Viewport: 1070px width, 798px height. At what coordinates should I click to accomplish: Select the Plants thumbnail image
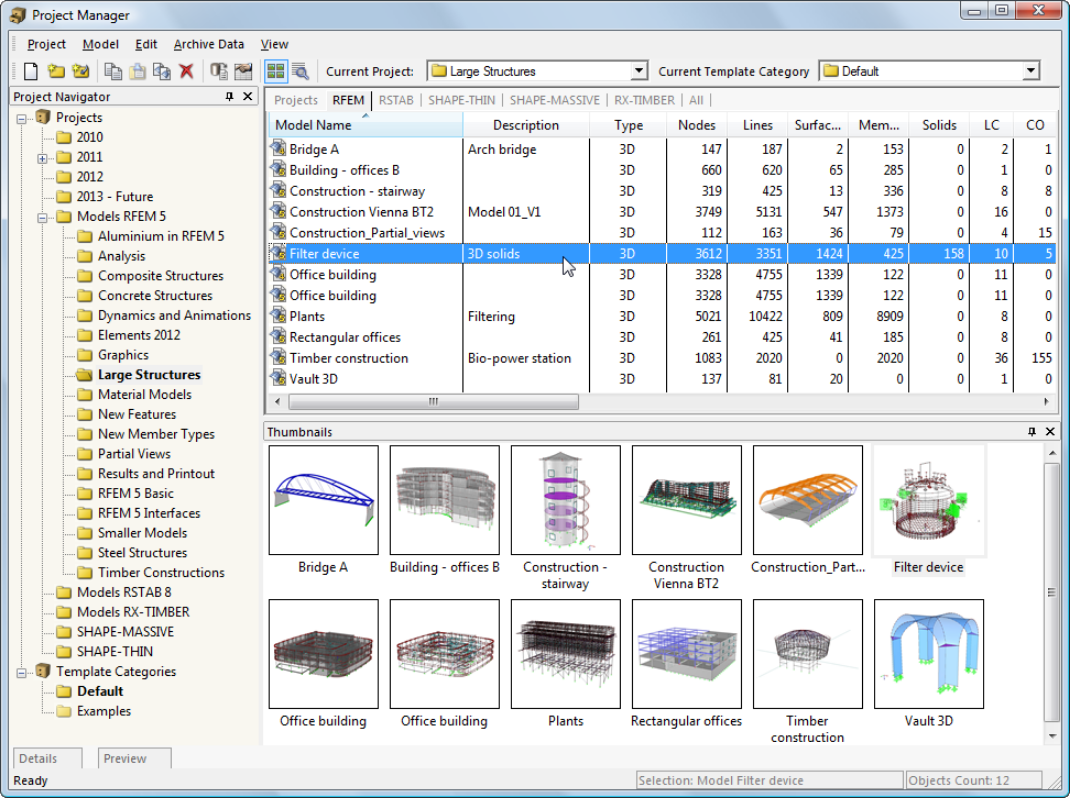(x=566, y=654)
